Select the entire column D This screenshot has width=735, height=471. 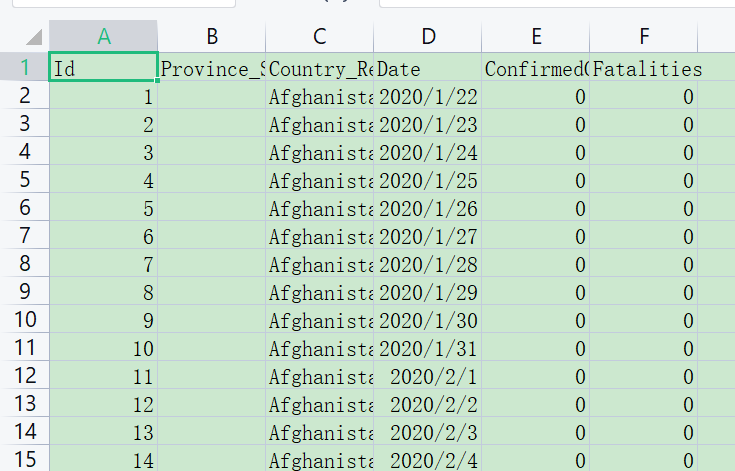[428, 37]
